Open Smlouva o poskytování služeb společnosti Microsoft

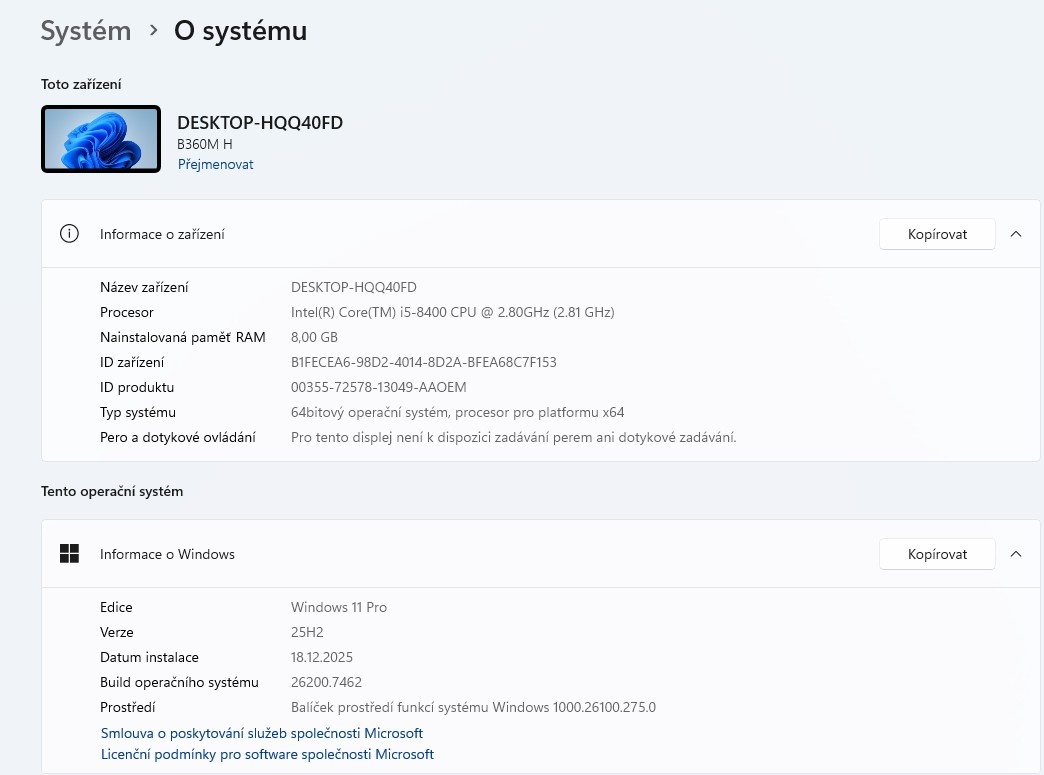pyautogui.click(x=260, y=732)
